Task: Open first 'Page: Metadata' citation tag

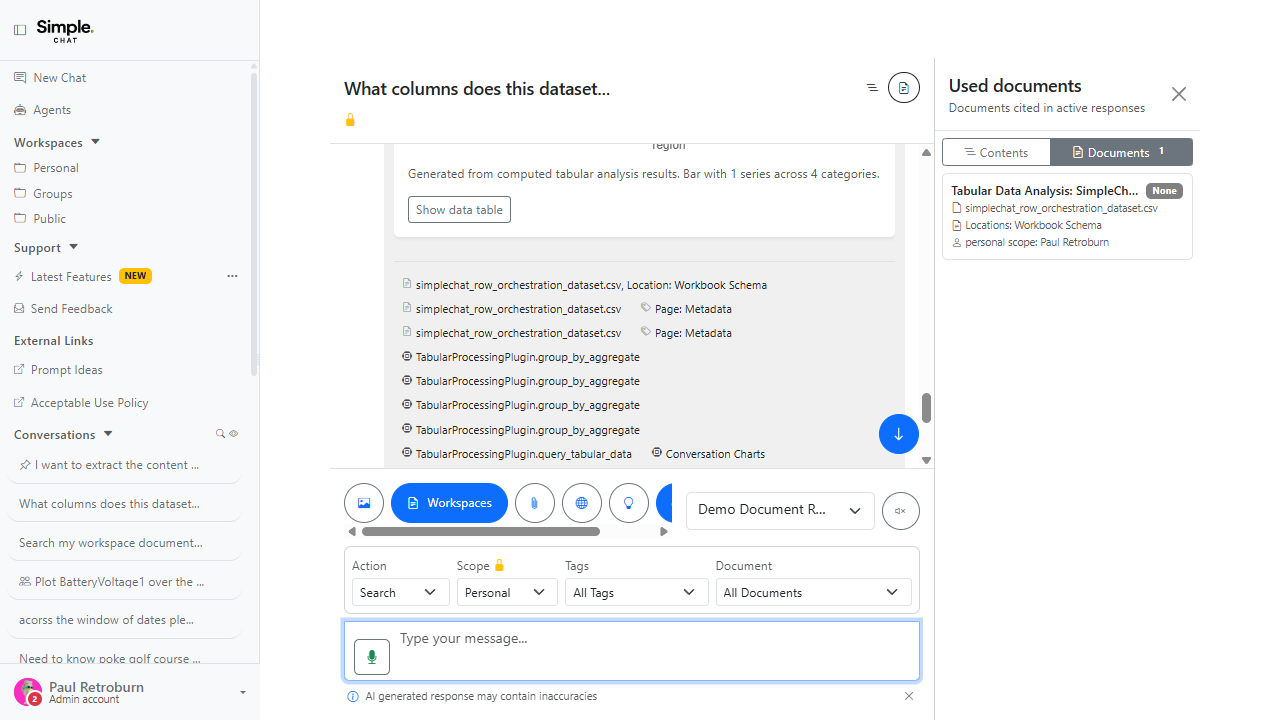Action: [x=686, y=309]
